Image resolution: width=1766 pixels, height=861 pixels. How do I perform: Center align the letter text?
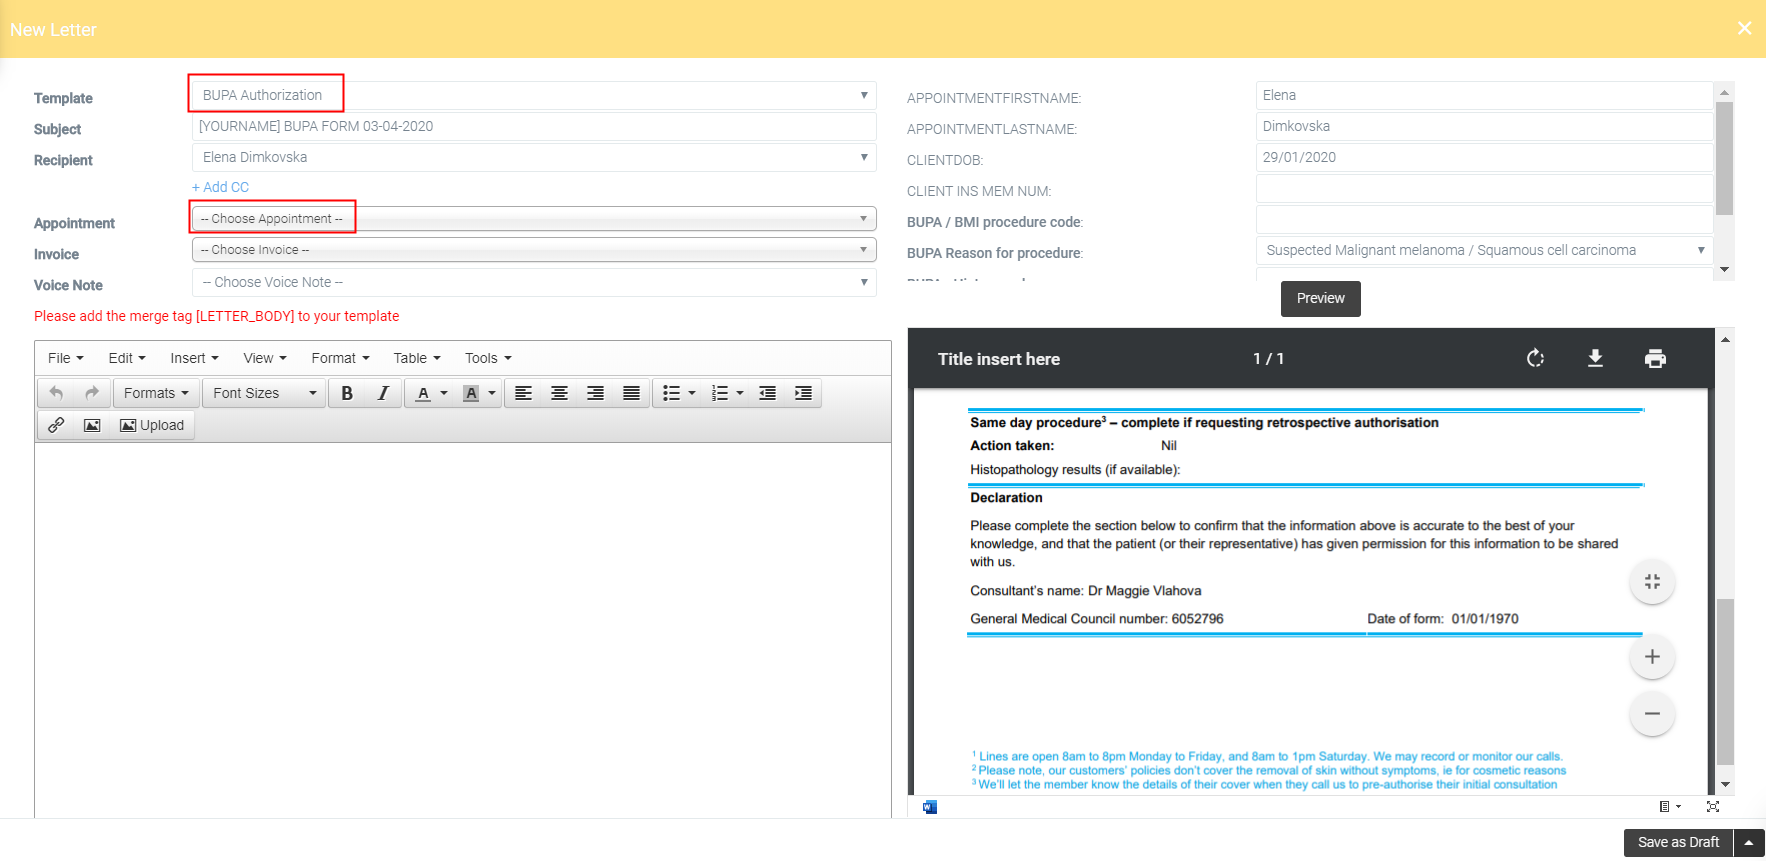pos(559,393)
